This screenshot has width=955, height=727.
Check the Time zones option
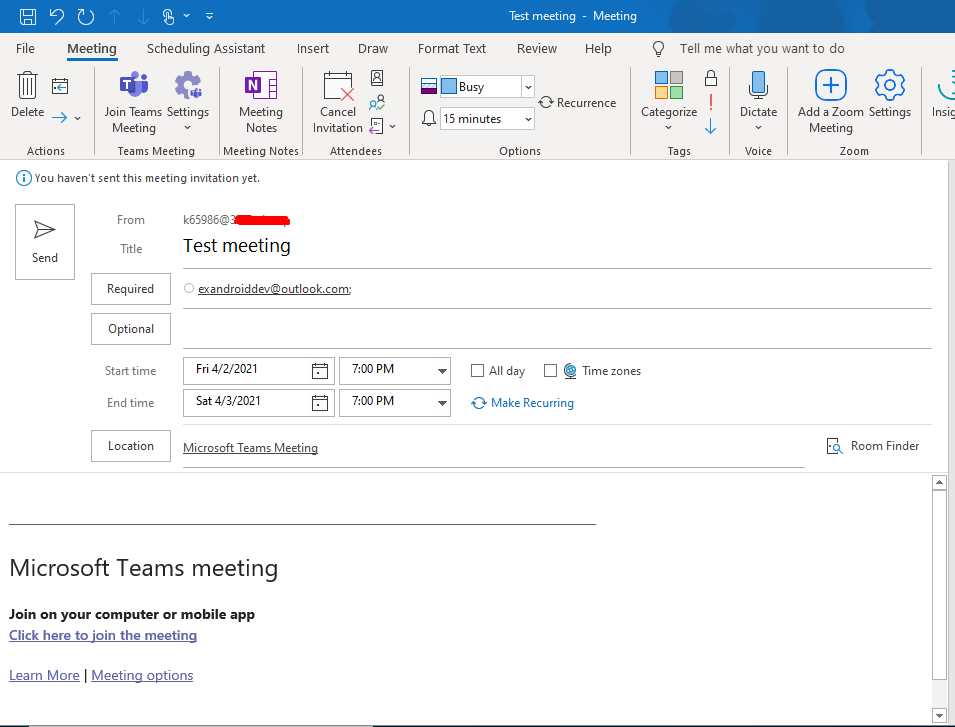pos(551,370)
